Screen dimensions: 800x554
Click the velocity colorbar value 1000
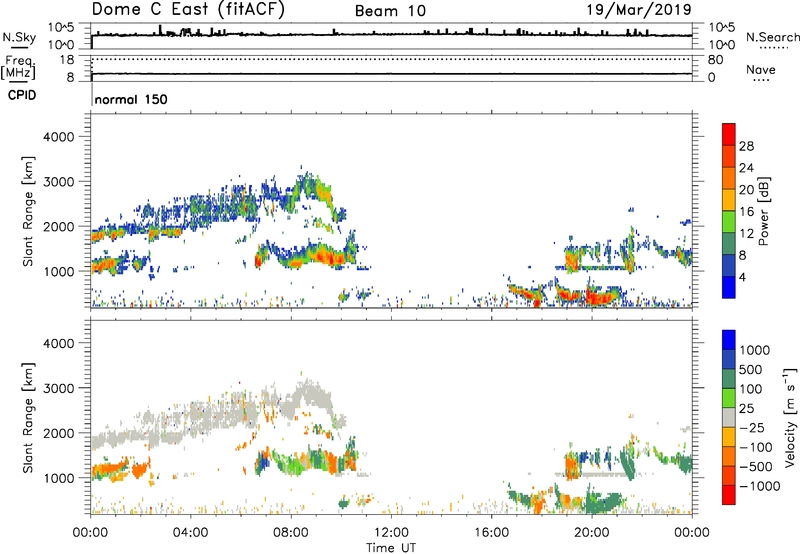pyautogui.click(x=755, y=350)
